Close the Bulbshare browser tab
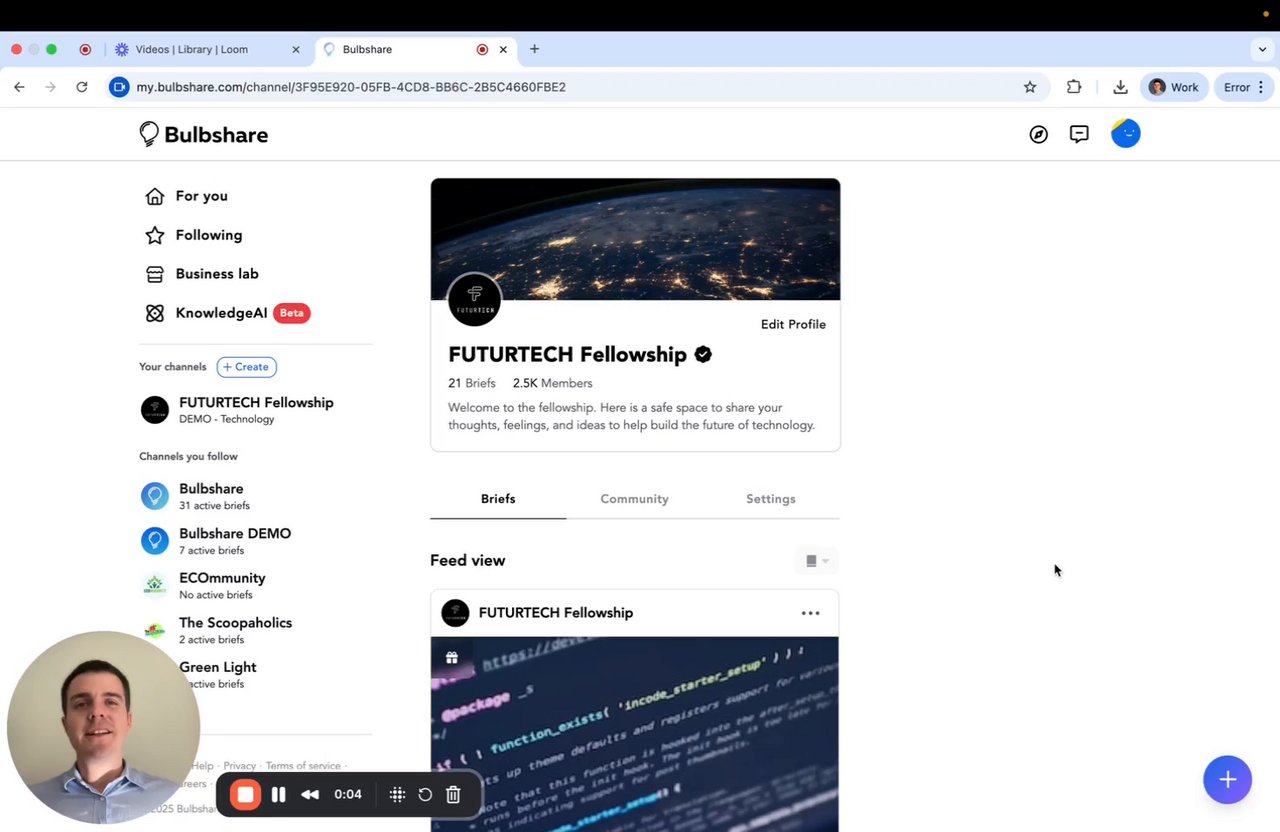Screen dimensions: 1280x832 tap(503, 49)
